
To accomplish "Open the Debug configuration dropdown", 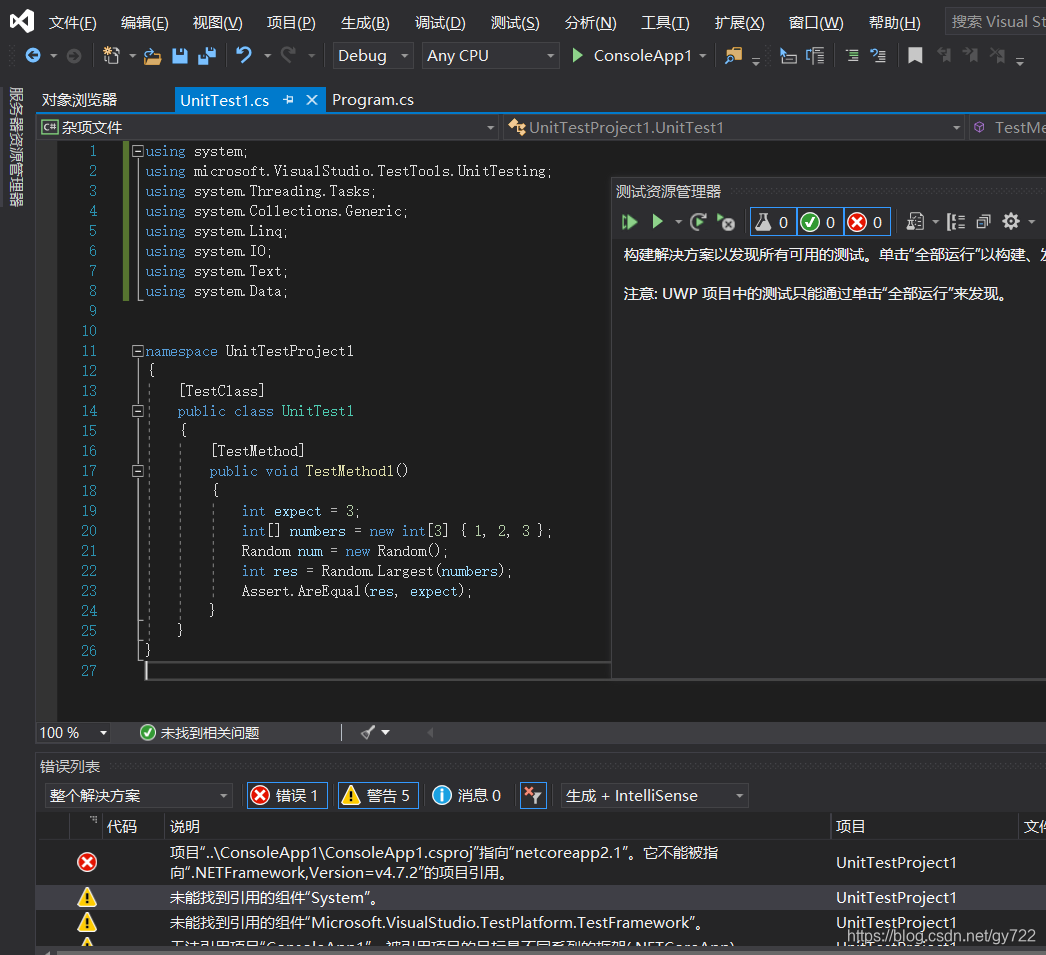I will [374, 56].
